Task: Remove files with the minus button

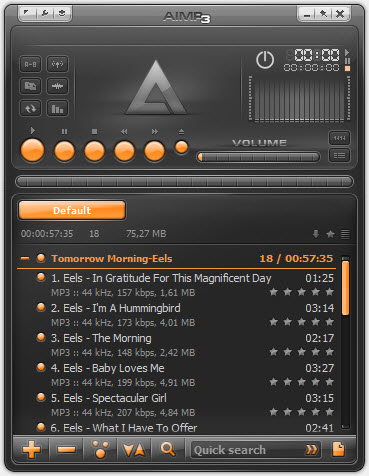Action: (66, 450)
